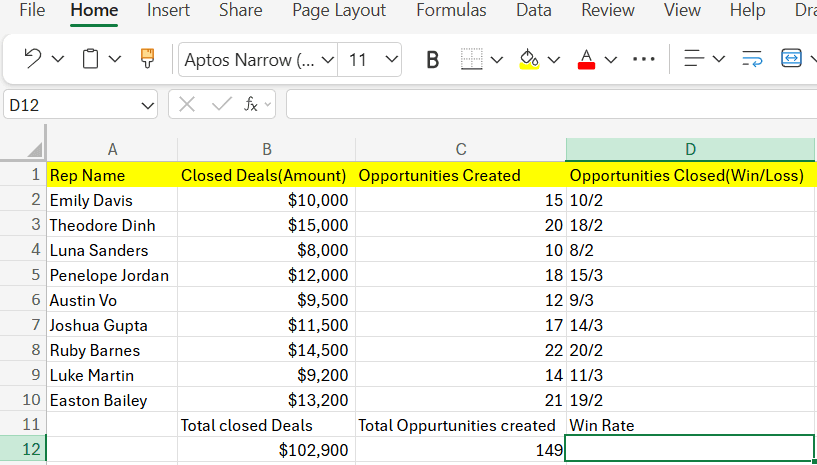Viewport: 817px width, 465px height.
Task: Select the Luke Martin cell
Action: click(112, 375)
